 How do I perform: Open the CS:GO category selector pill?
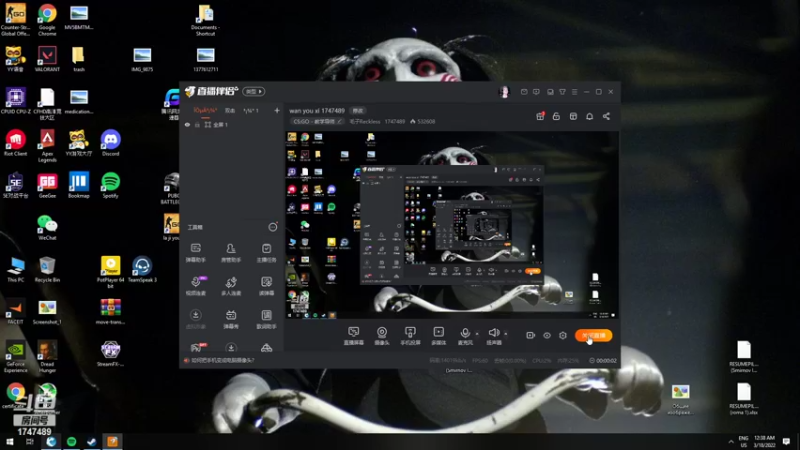coord(317,121)
